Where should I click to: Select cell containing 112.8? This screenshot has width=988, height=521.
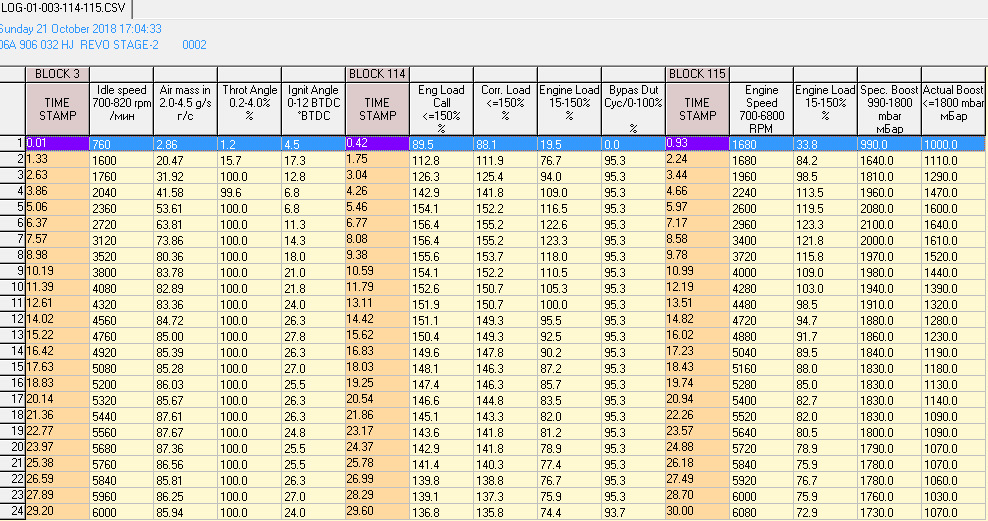(441, 161)
